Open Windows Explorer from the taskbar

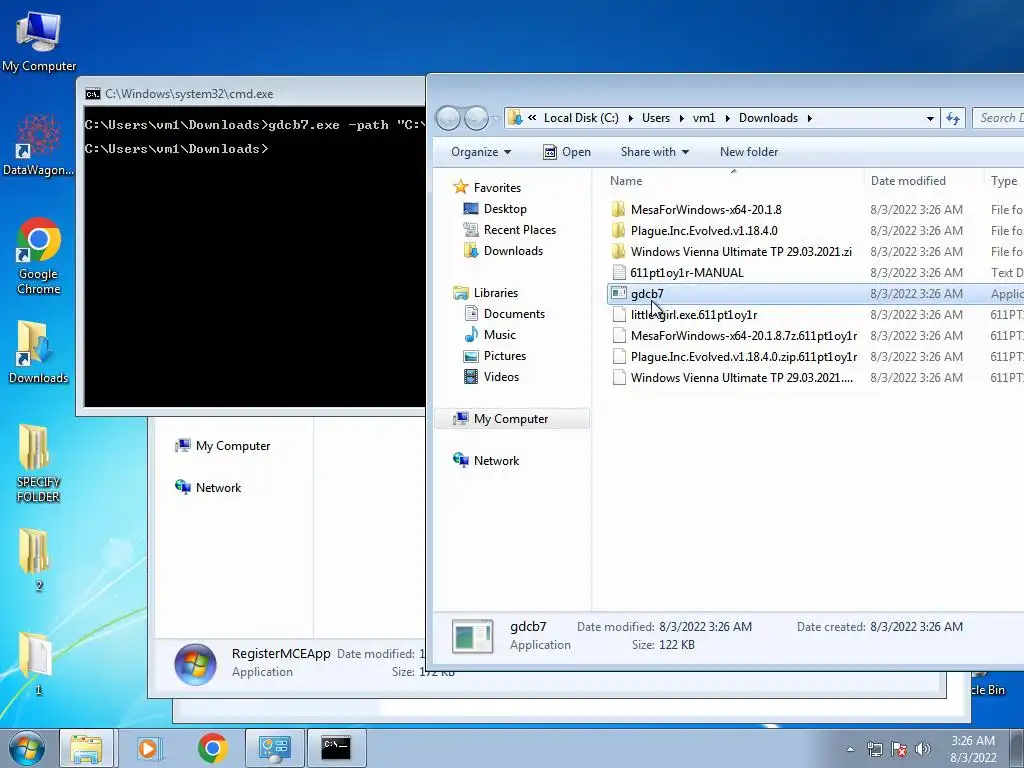(x=86, y=748)
